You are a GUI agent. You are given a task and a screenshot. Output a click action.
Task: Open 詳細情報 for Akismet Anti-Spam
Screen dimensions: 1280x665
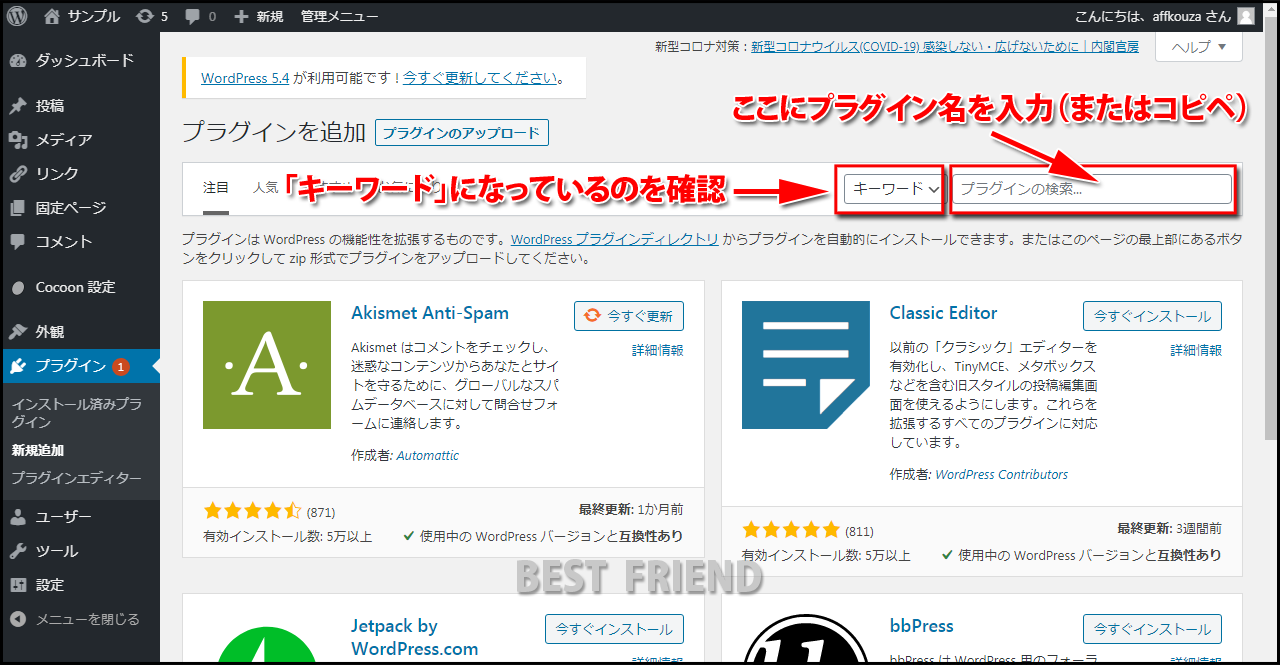658,350
